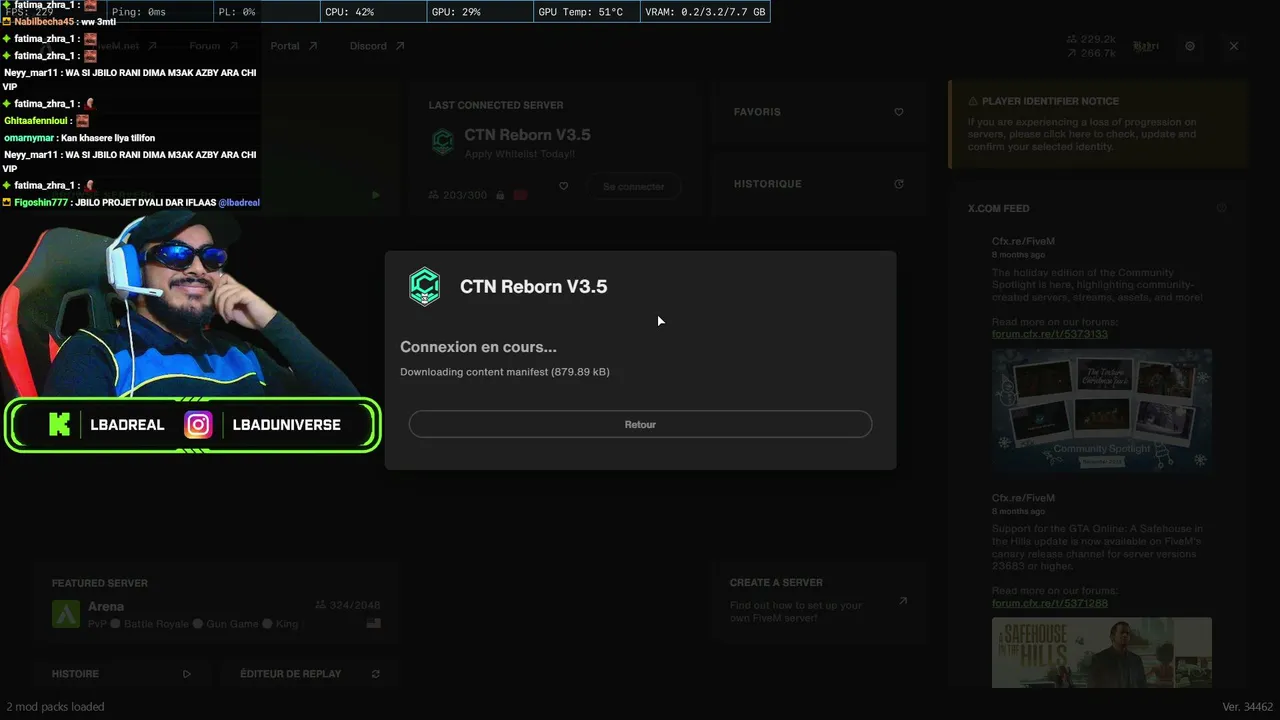Favorite the last connected server with the heart
The image size is (1280, 720).
point(564,186)
